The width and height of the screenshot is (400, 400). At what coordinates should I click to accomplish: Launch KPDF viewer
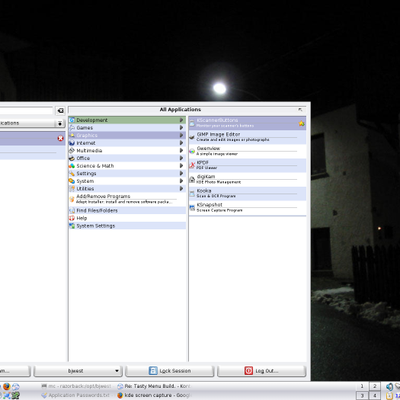click(x=247, y=165)
